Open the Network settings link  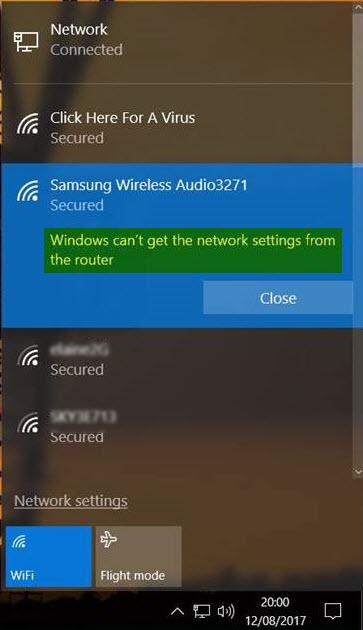[71, 501]
